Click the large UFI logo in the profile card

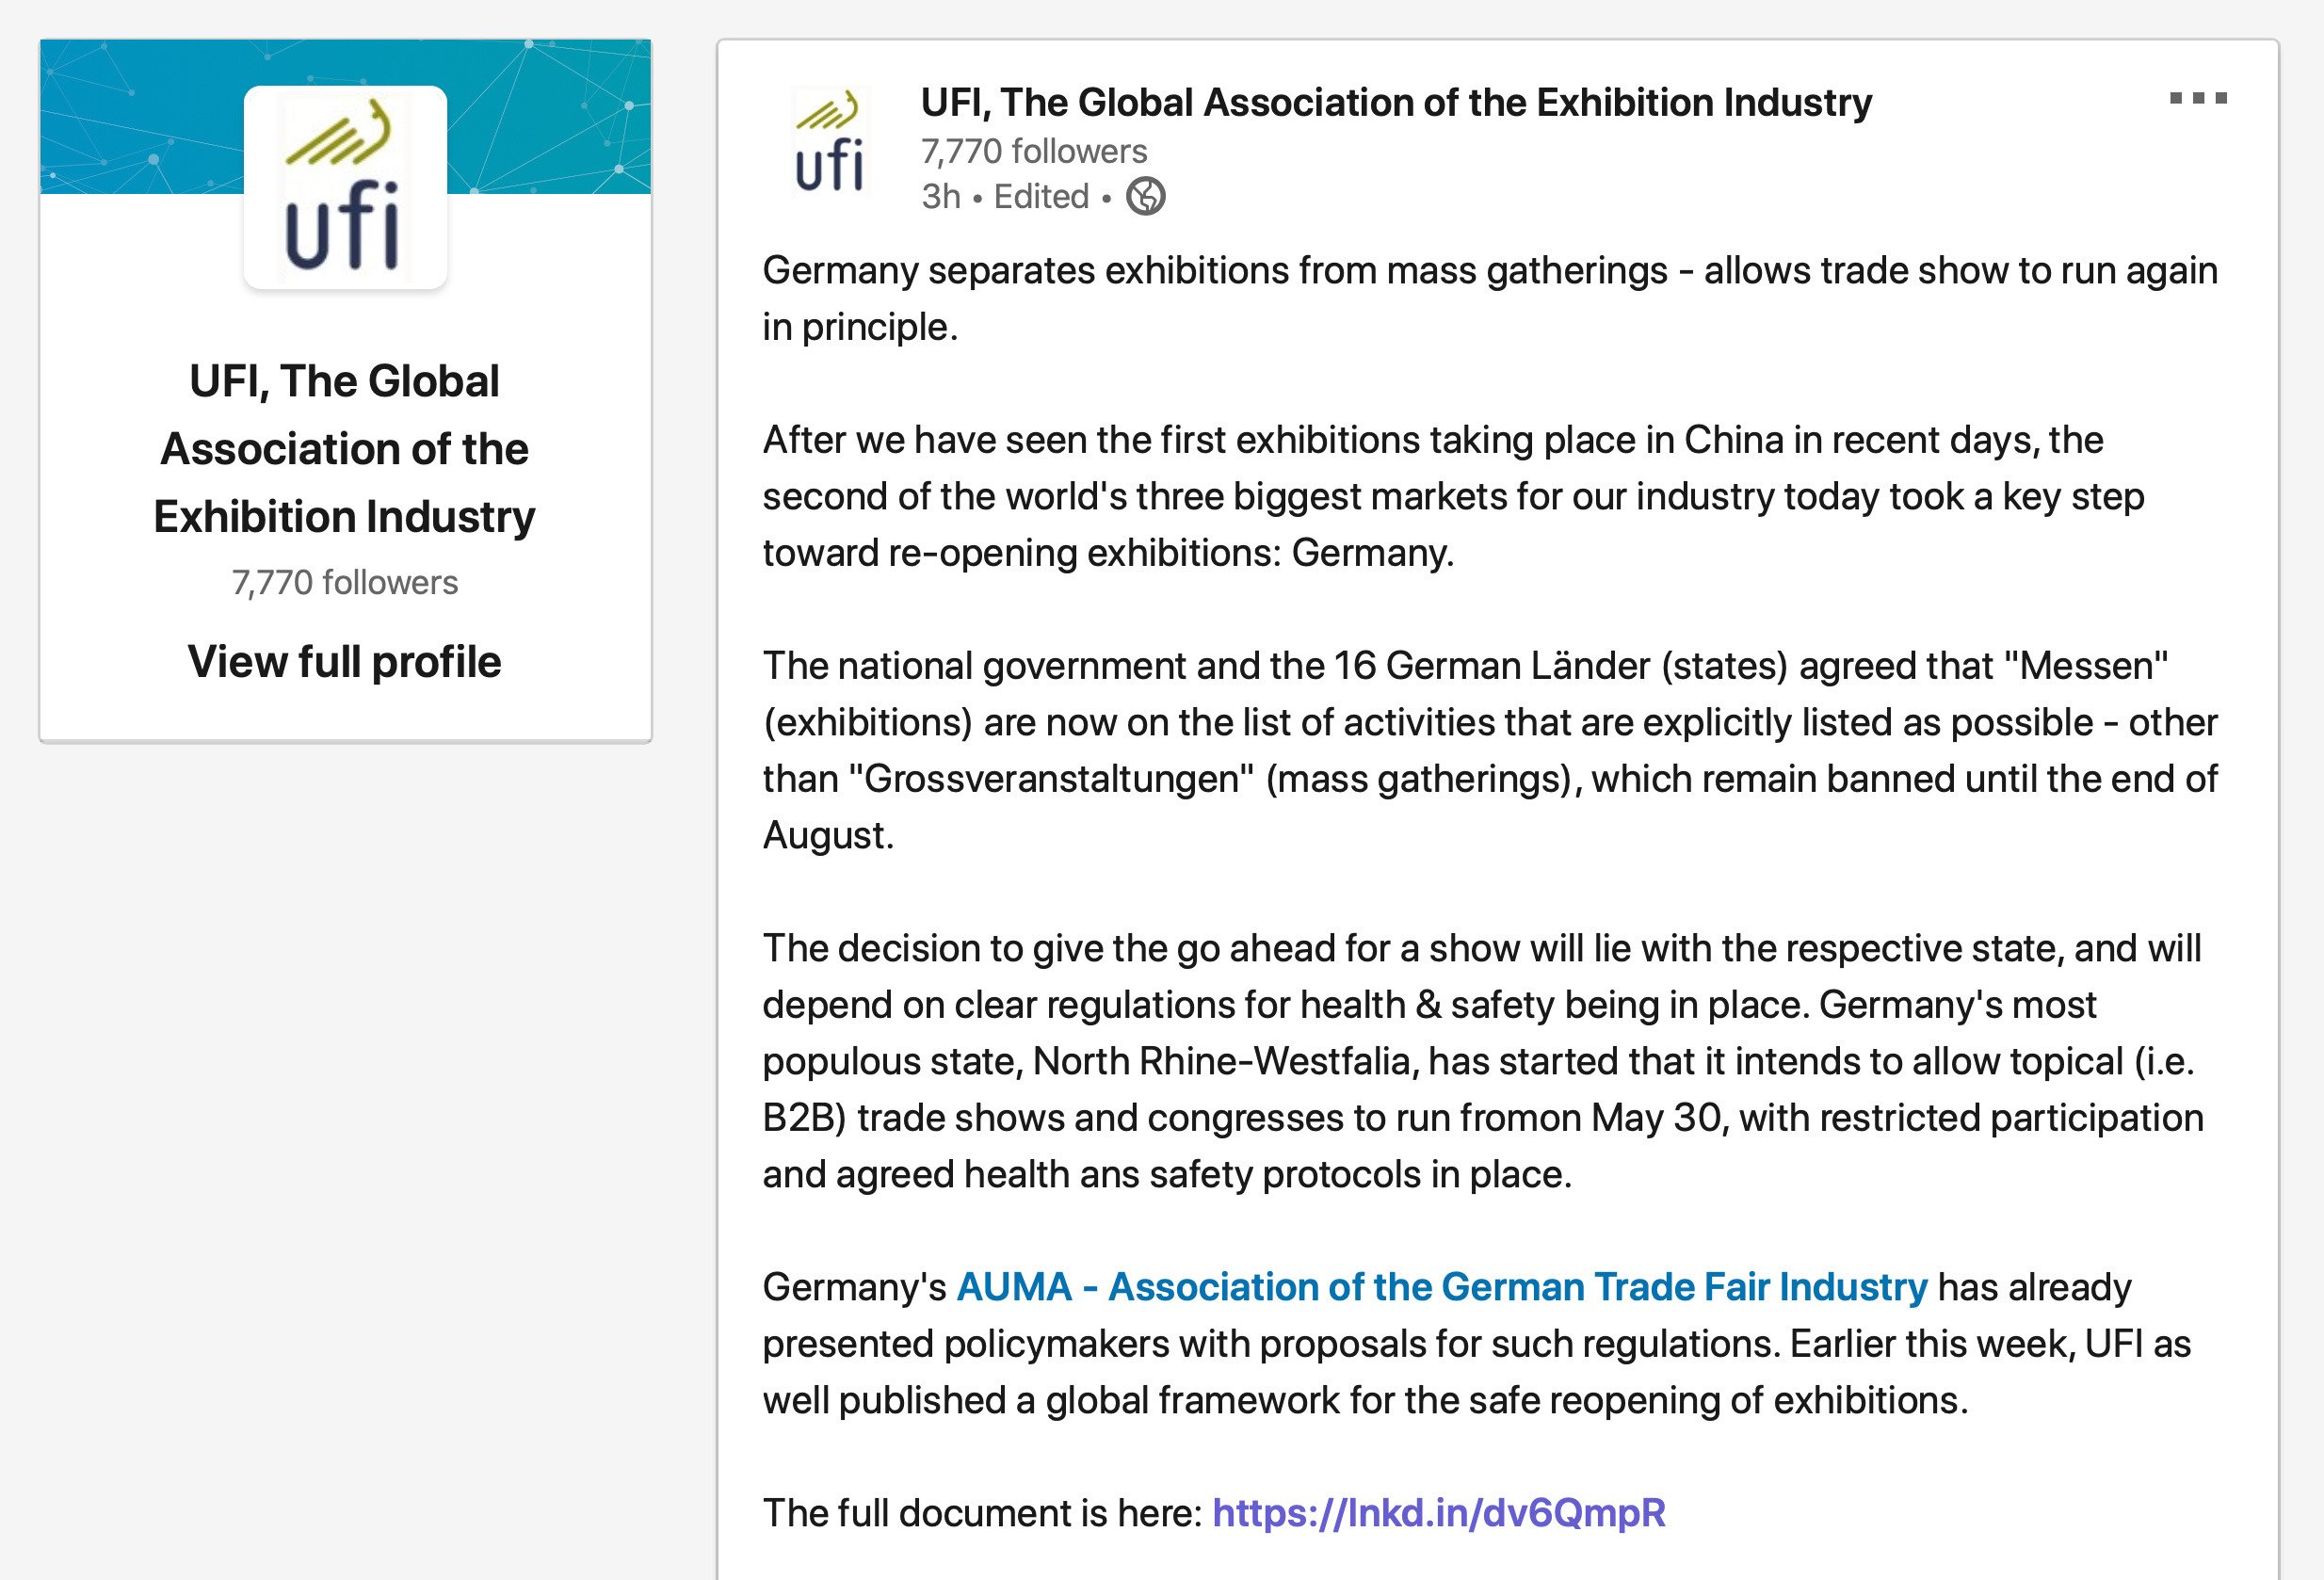pos(345,187)
